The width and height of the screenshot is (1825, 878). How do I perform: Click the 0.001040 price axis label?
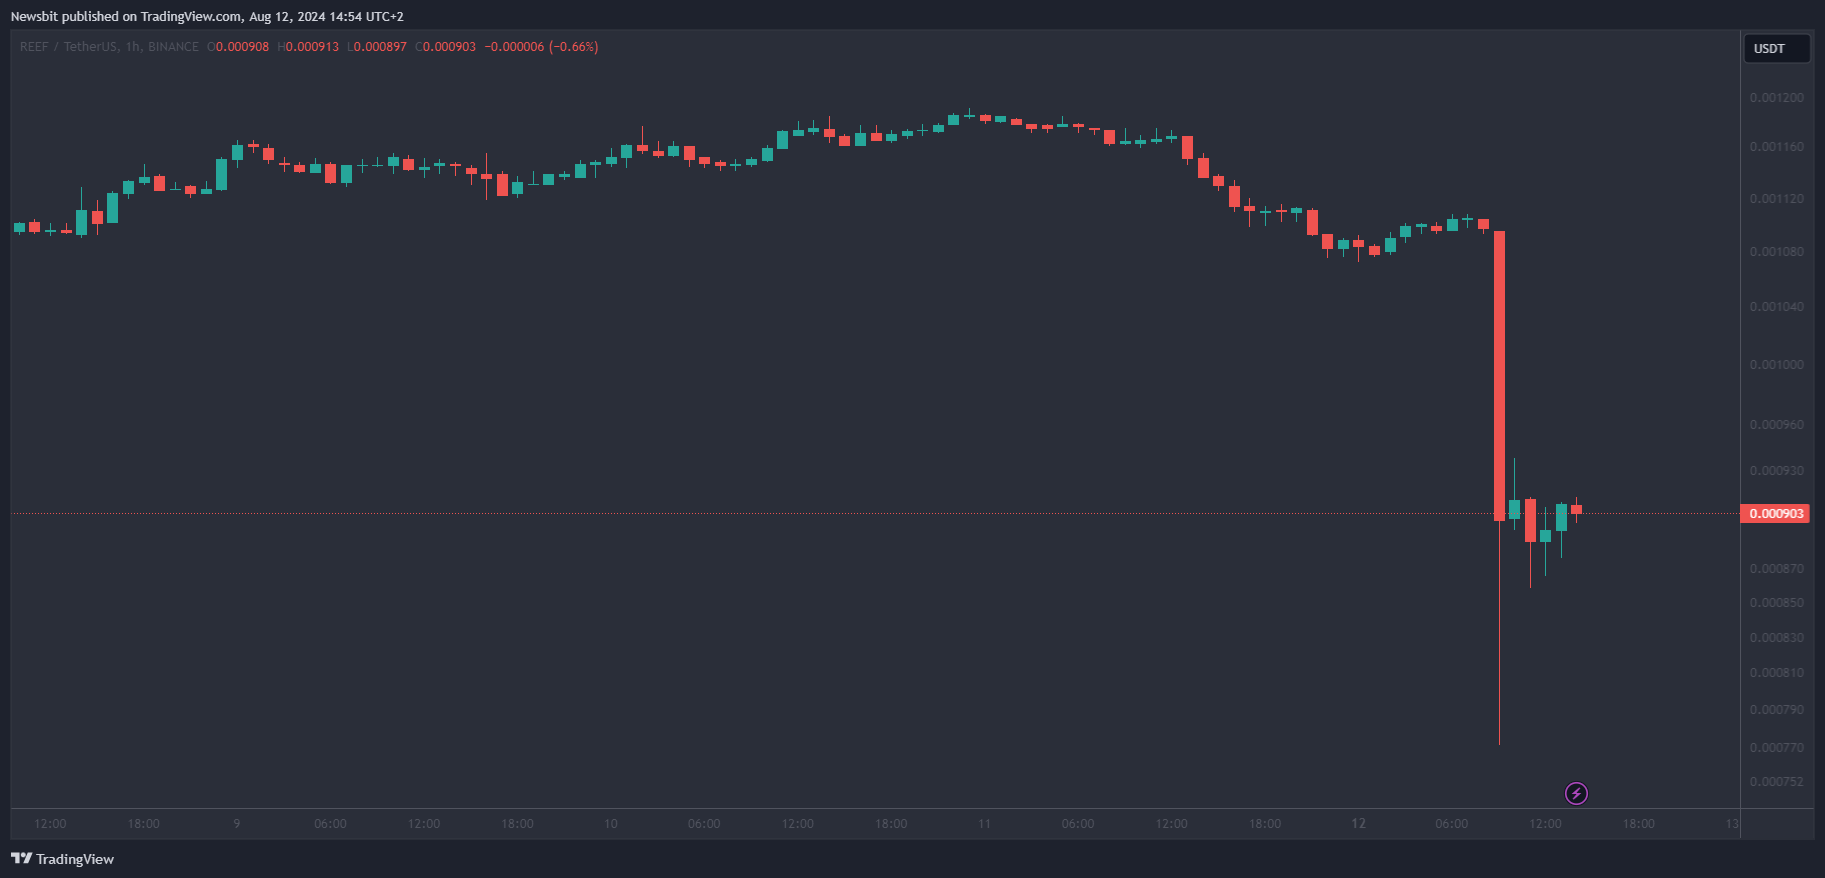coord(1777,307)
